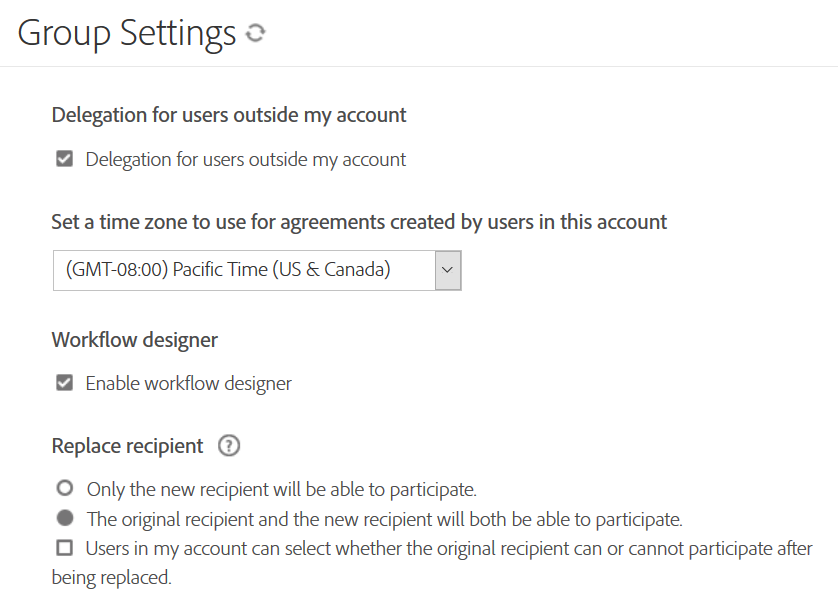Image resolution: width=838 pixels, height=599 pixels.
Task: Click the refresh icon beside Group Settings
Action: click(x=256, y=33)
